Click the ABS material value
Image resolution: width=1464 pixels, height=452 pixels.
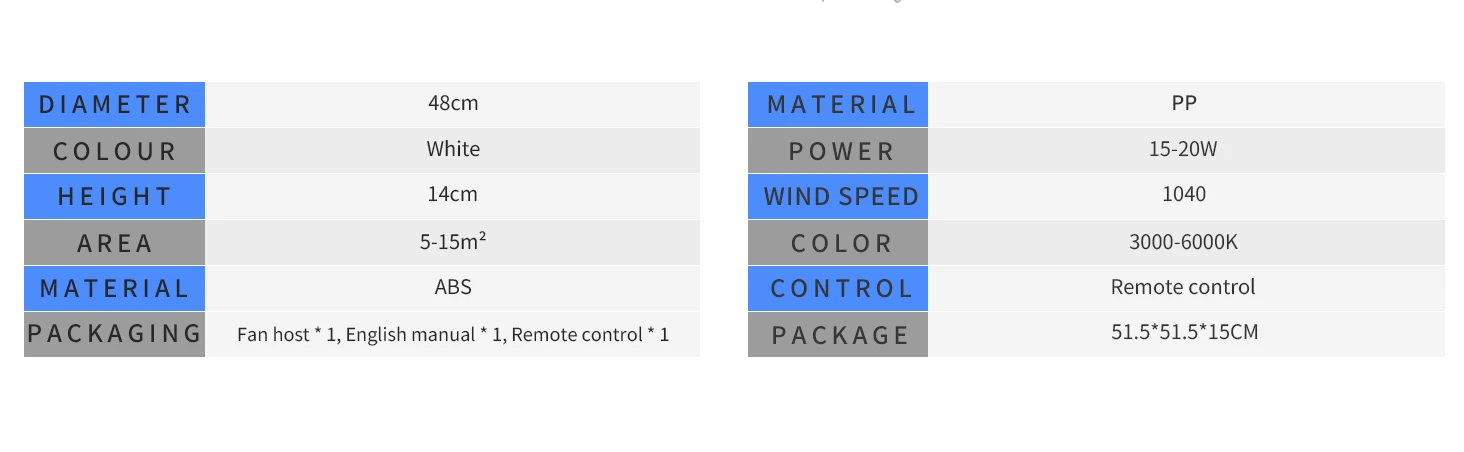[x=453, y=287]
